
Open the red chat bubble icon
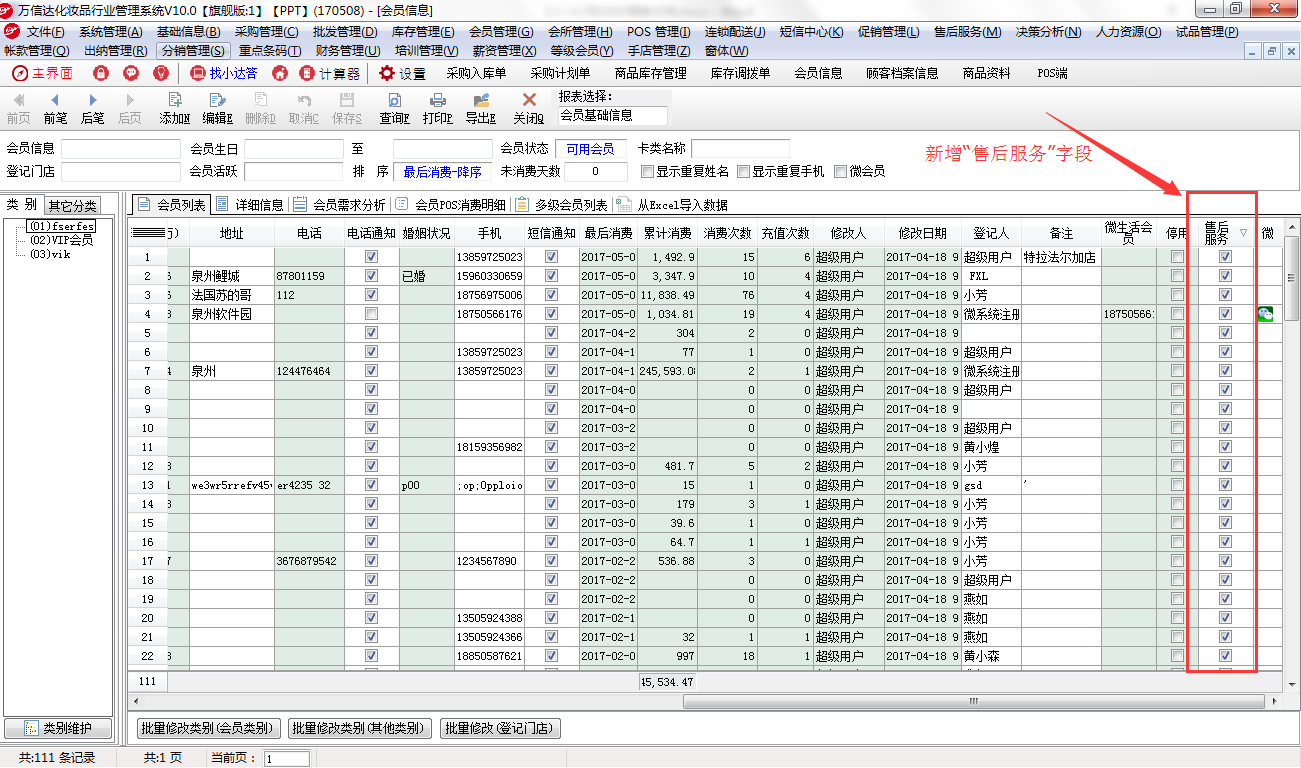131,73
